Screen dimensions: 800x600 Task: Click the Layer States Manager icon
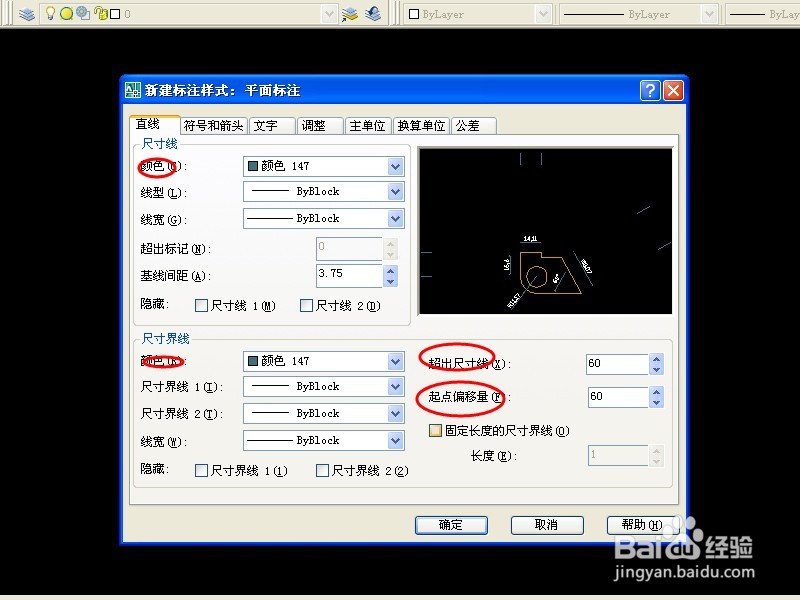(x=372, y=14)
